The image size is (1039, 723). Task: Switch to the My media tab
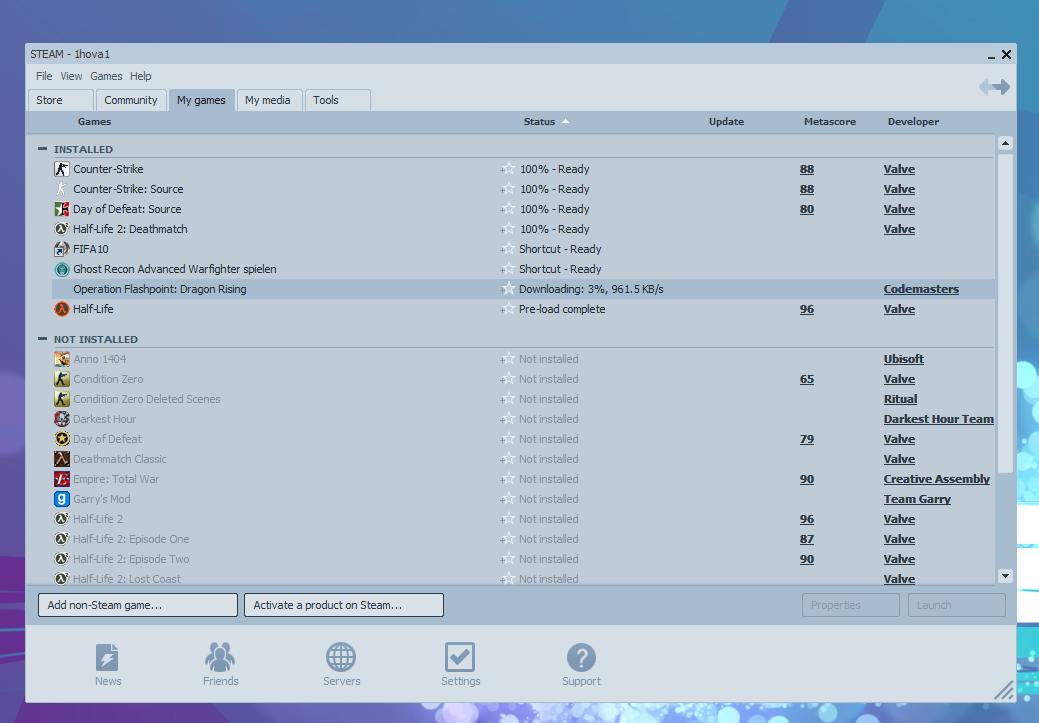click(269, 100)
